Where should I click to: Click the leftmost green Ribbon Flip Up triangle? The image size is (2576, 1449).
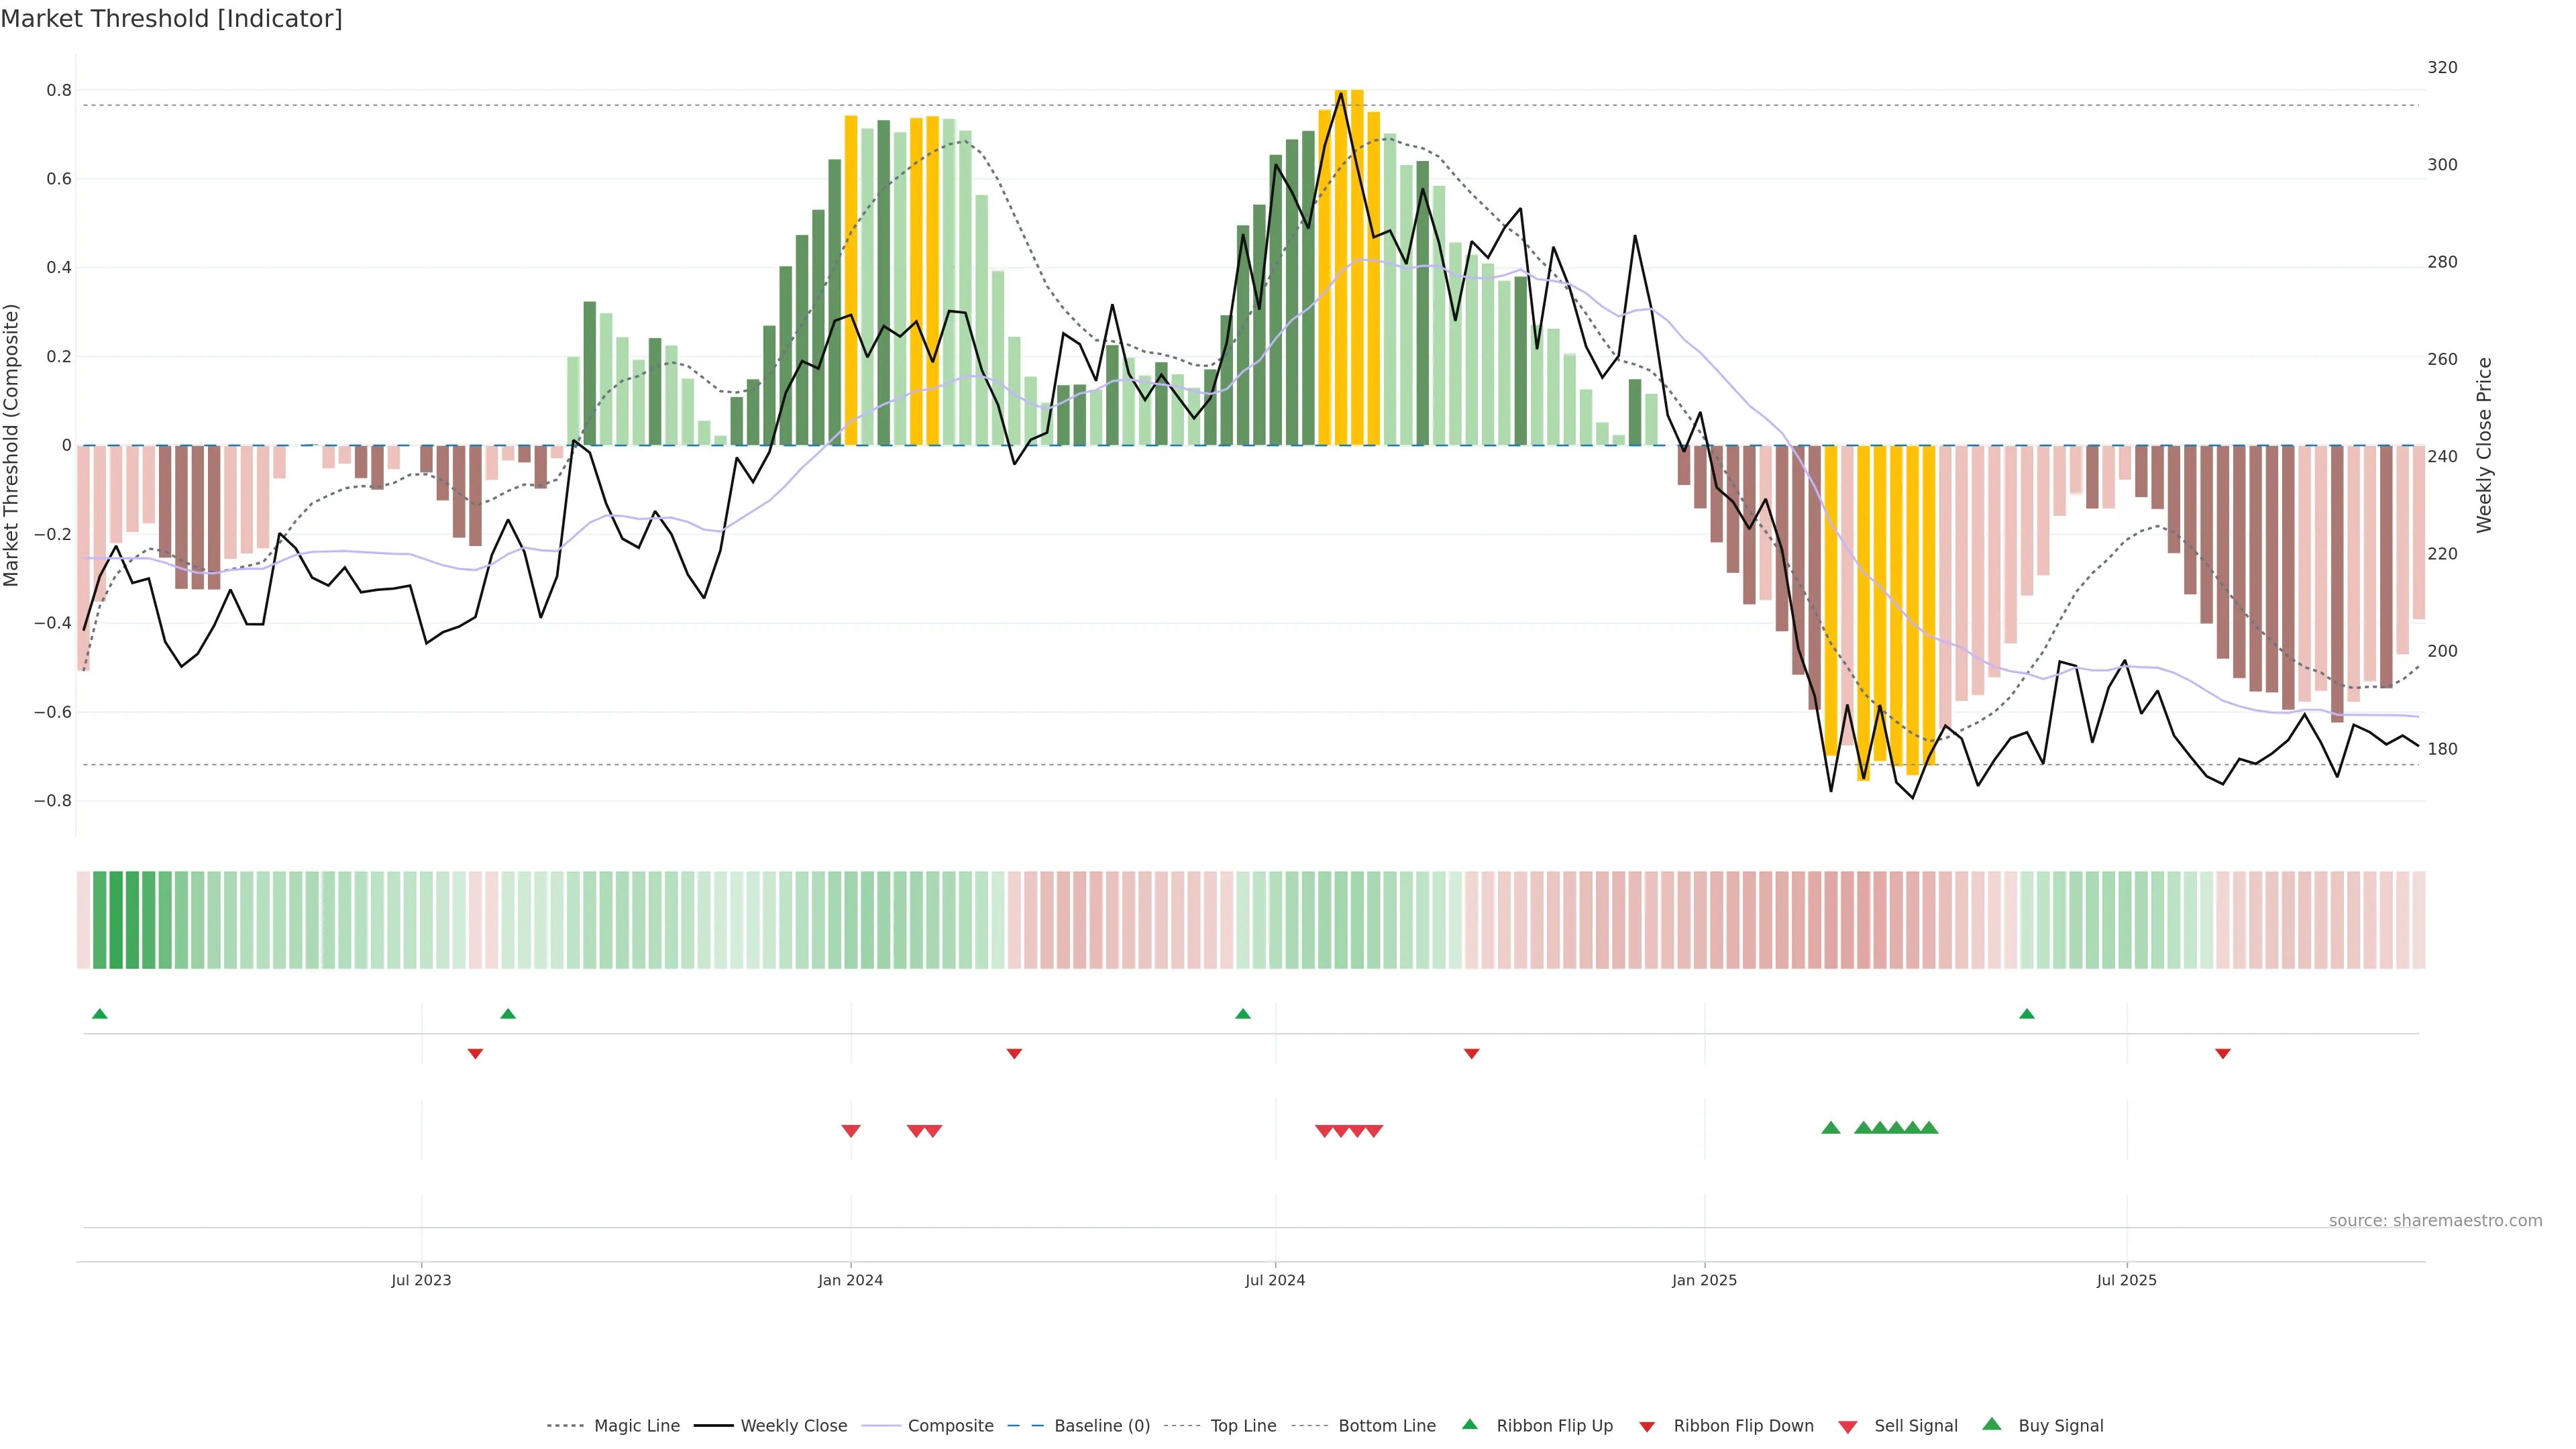[x=99, y=1014]
